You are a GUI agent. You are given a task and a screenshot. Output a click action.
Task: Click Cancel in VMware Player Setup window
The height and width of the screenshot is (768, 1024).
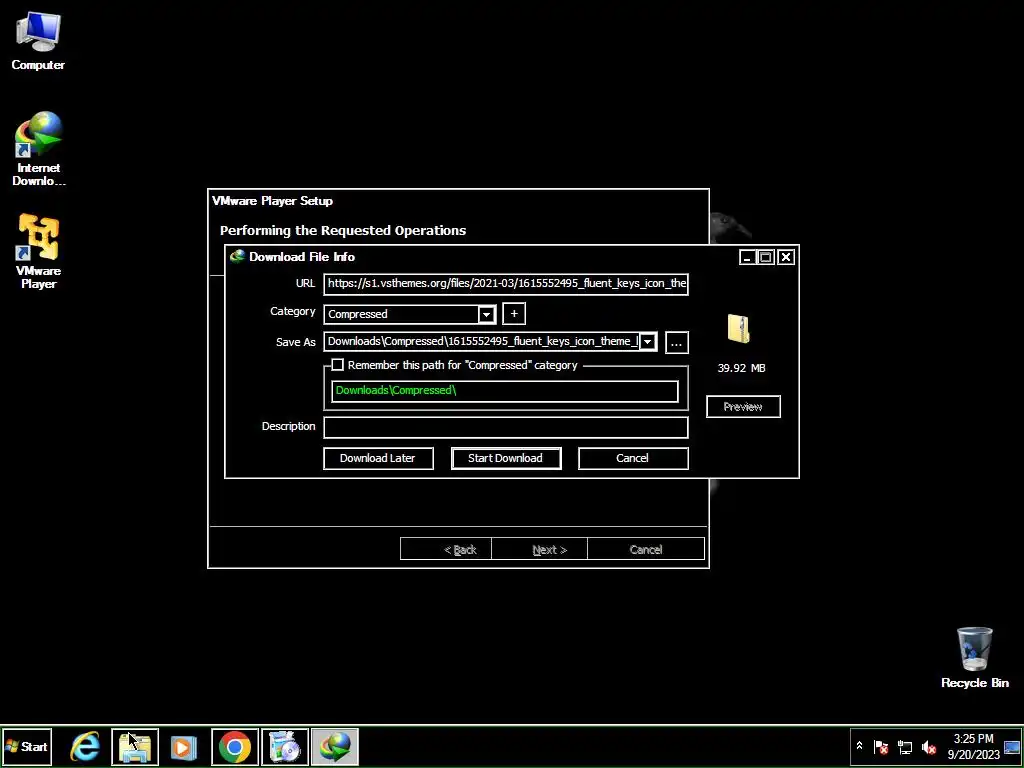point(646,549)
